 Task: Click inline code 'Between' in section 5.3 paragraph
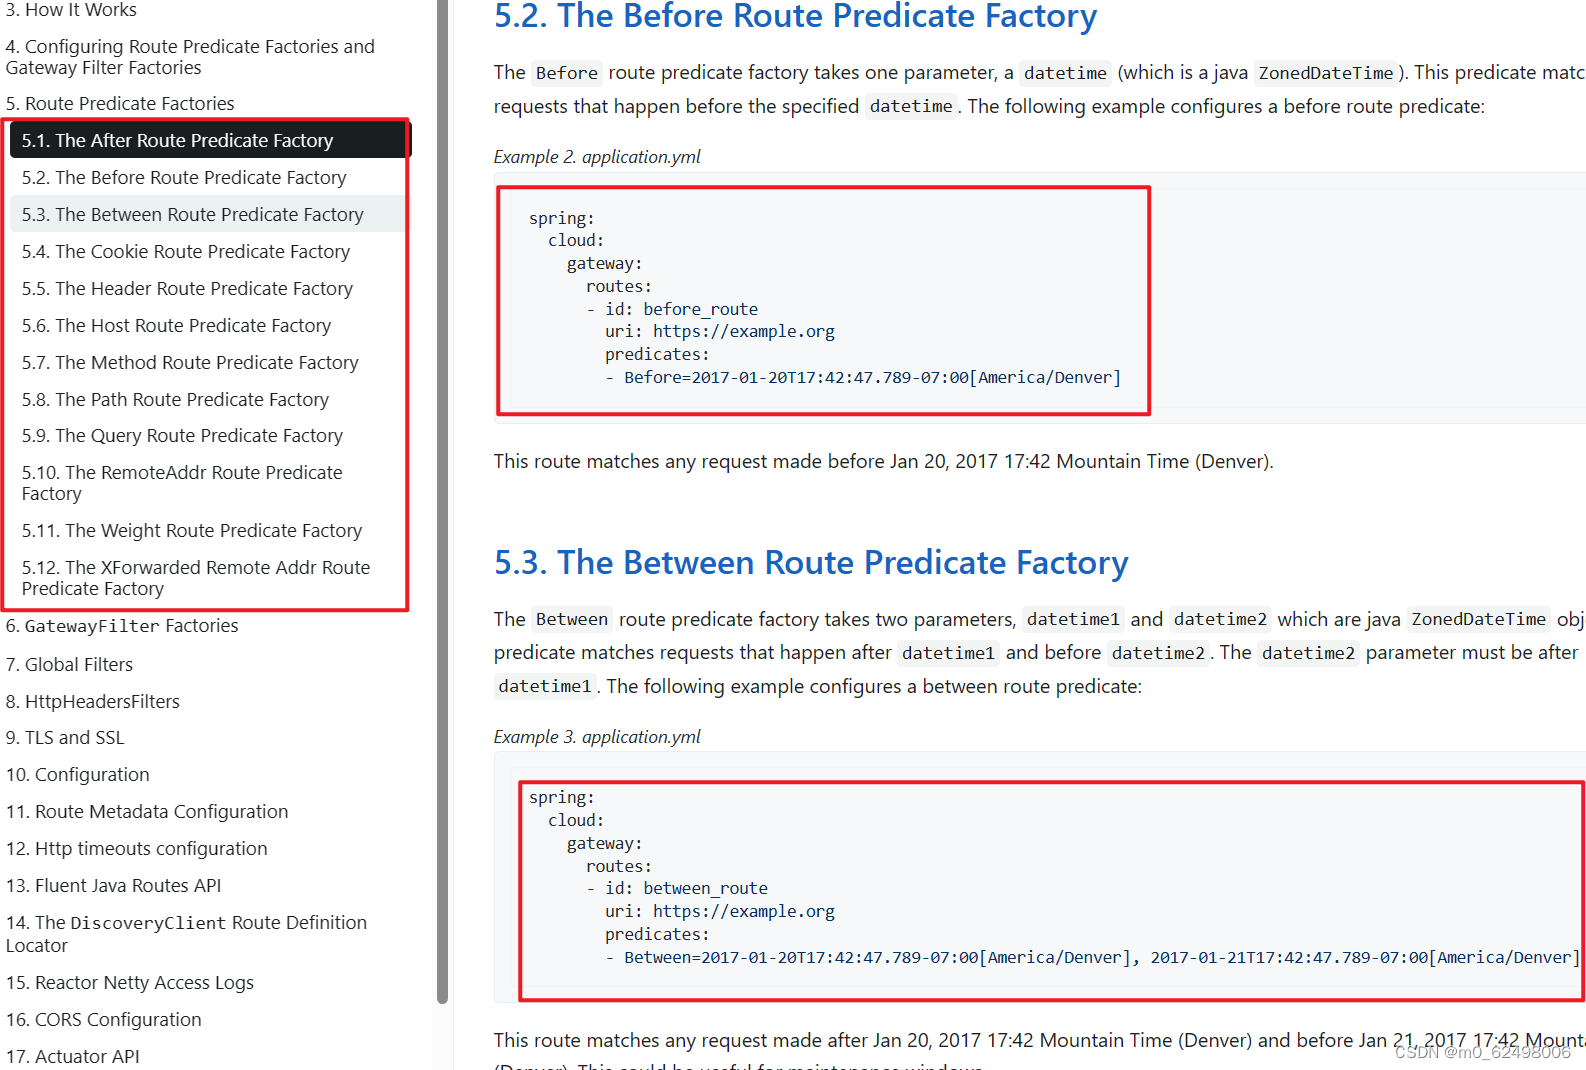572,620
